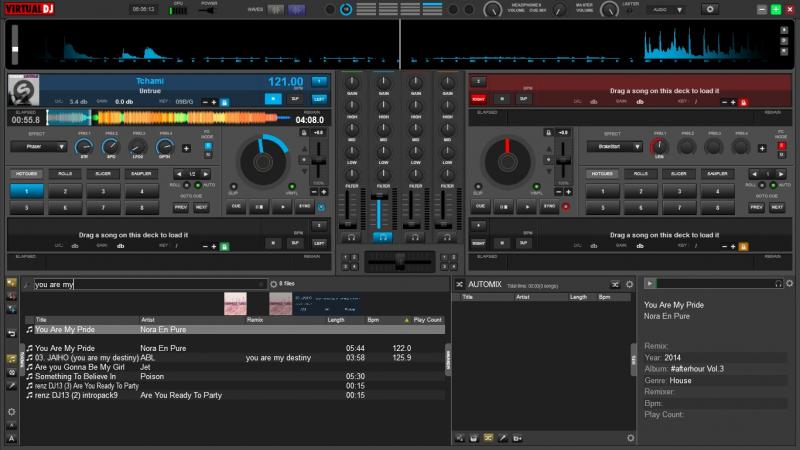Increase loop length on right deck
This screenshot has width=800, height=450.
781,174
